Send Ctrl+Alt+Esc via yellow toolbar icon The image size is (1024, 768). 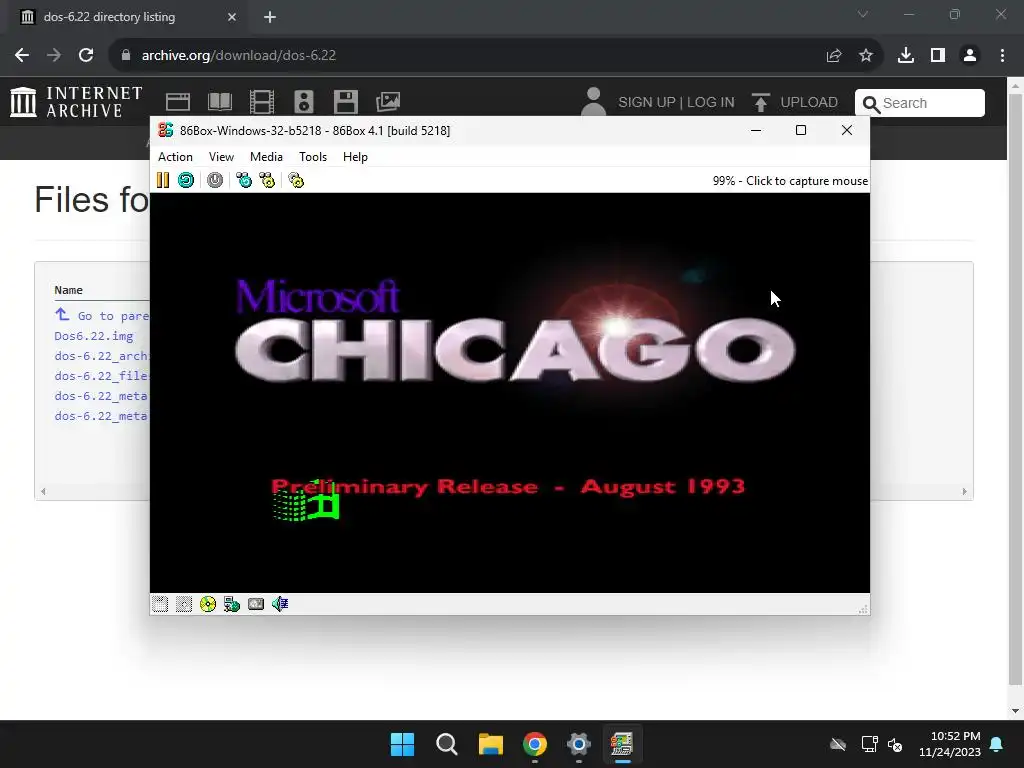(267, 180)
